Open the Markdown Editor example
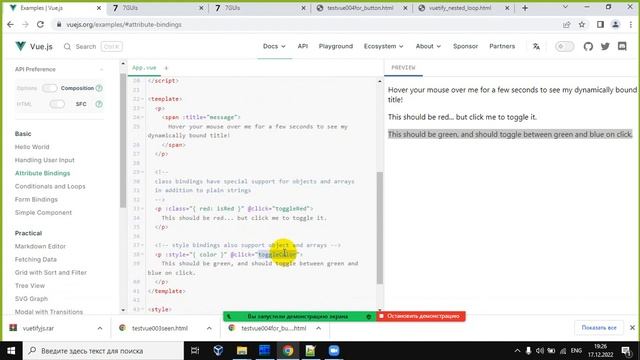 tap(40, 247)
